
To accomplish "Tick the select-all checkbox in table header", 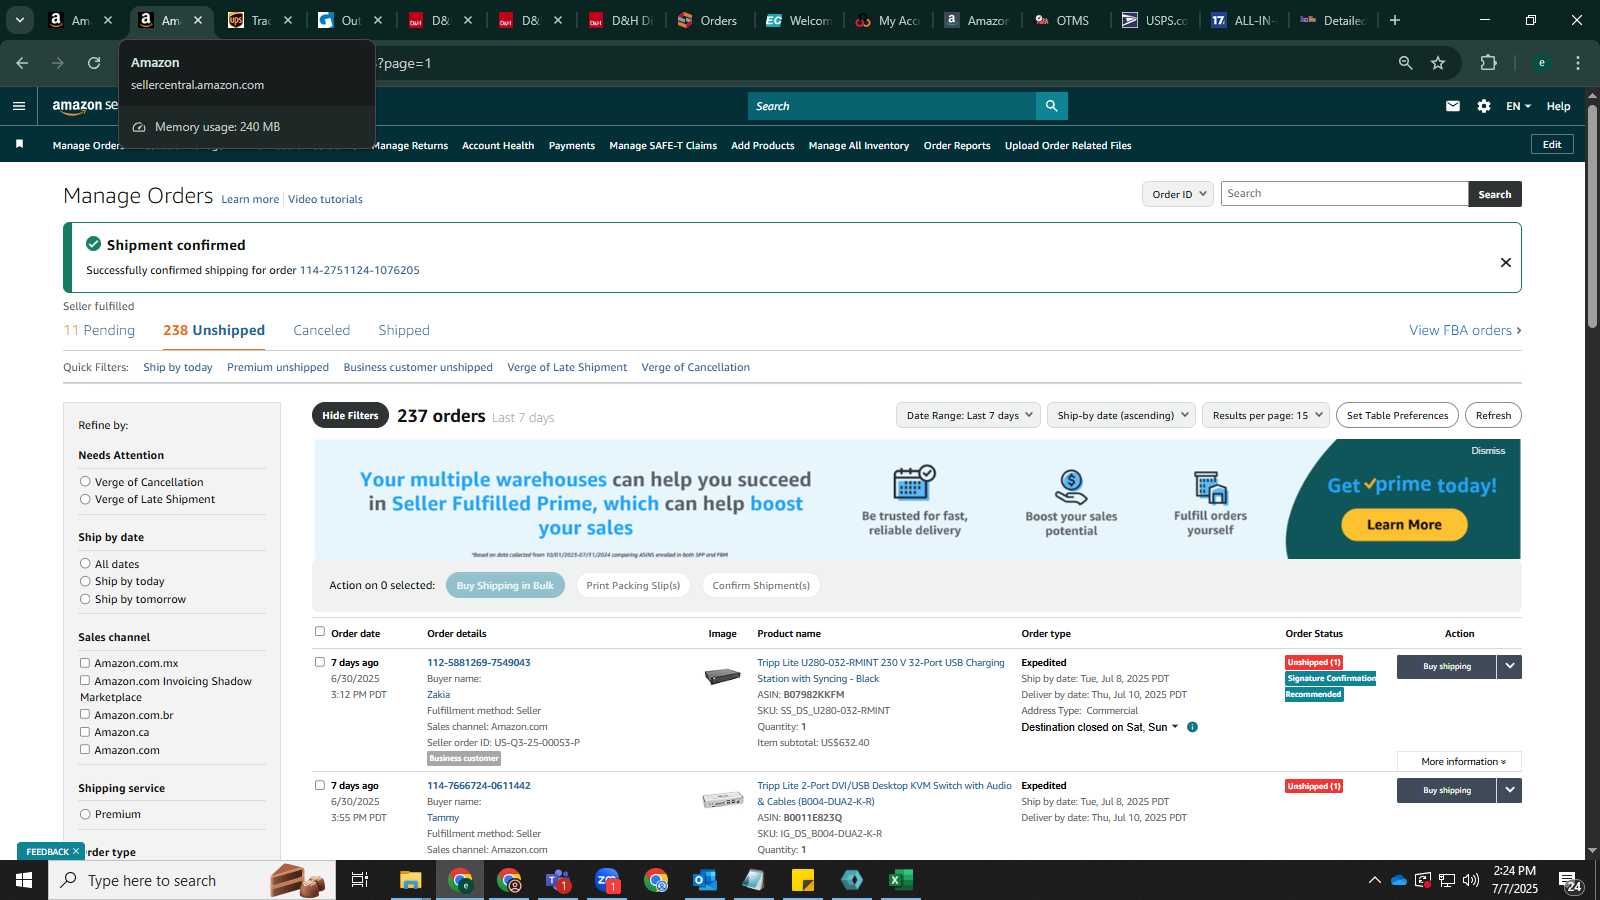I will click(x=320, y=631).
